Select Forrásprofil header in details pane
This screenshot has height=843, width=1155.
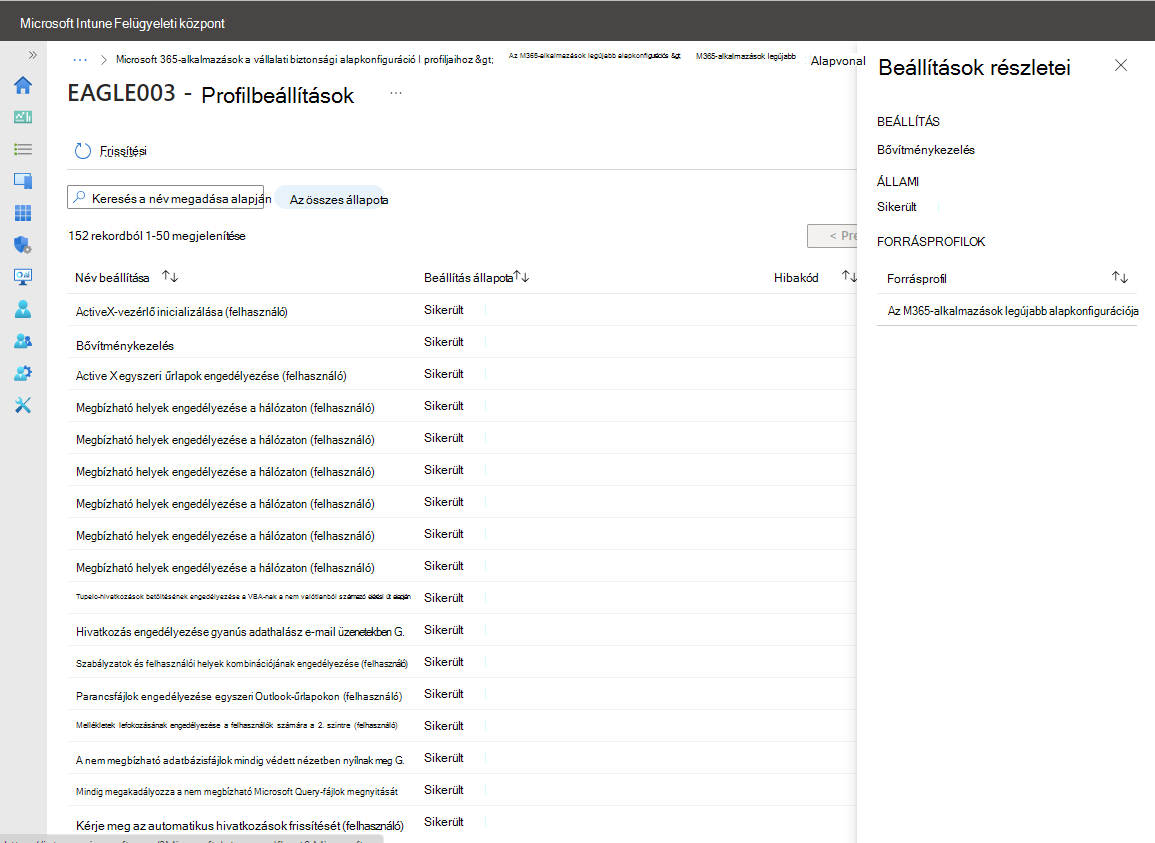pos(916,279)
